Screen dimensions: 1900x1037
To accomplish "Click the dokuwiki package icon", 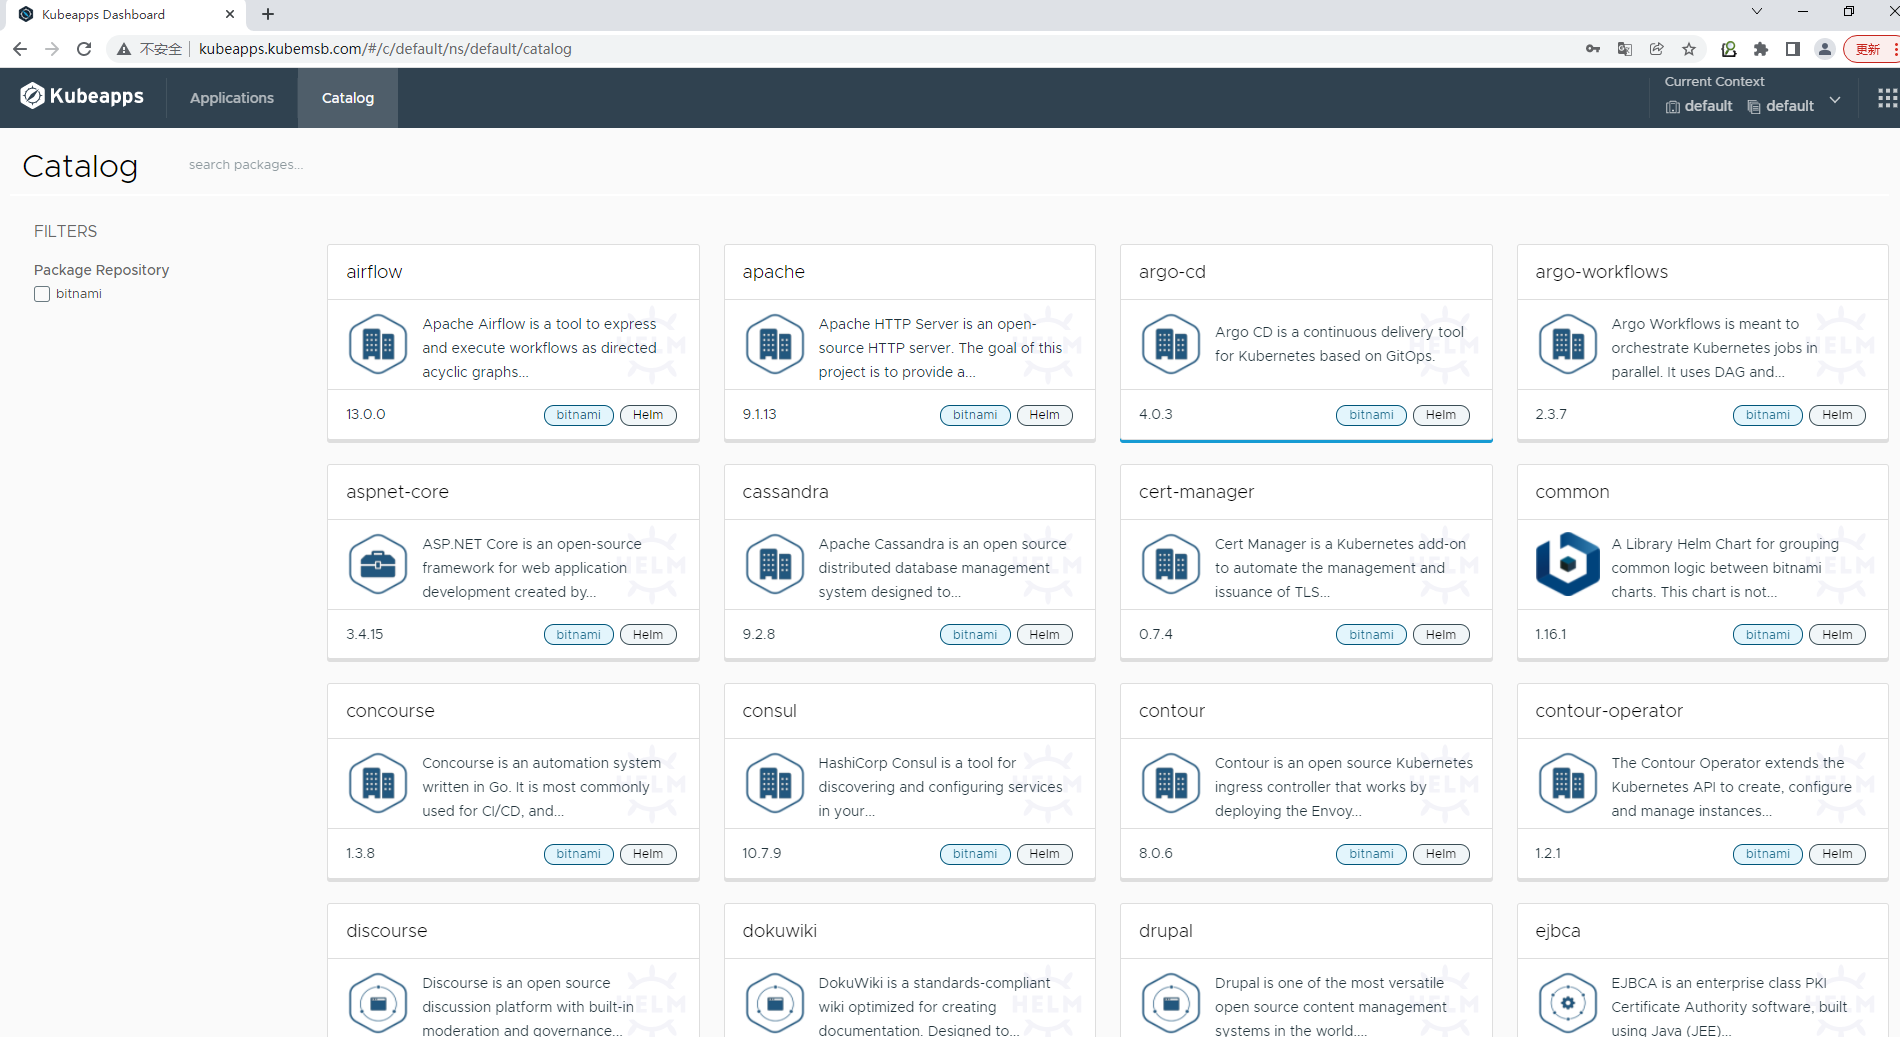I will click(x=775, y=1003).
